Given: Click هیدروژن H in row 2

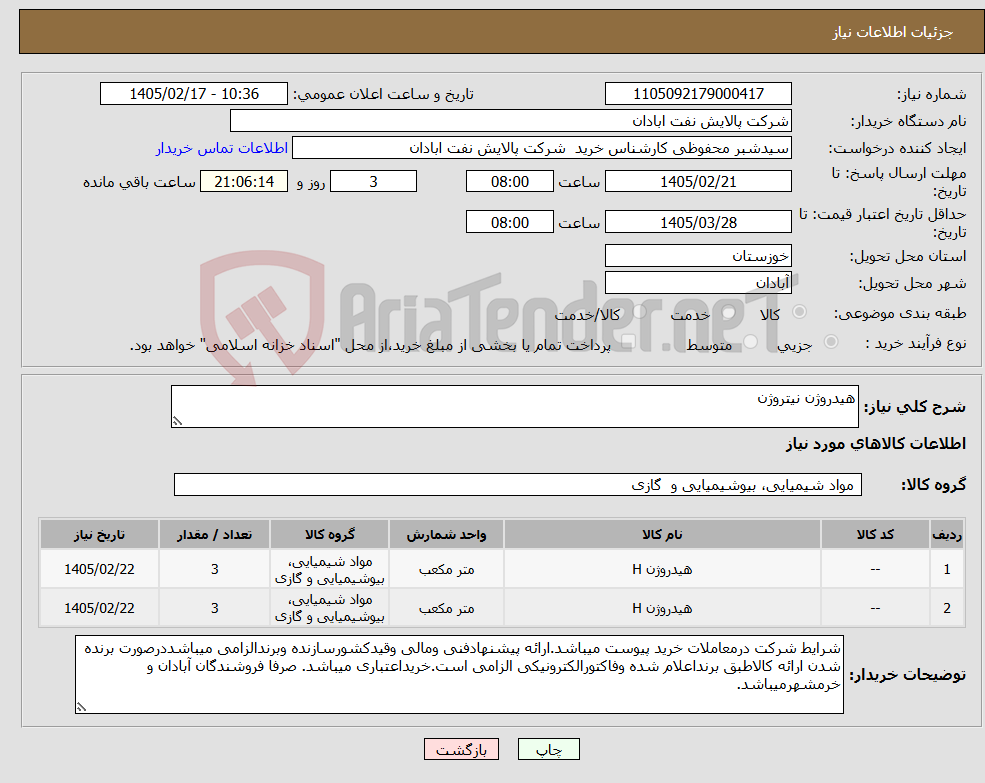Looking at the screenshot, I should click(662, 608).
